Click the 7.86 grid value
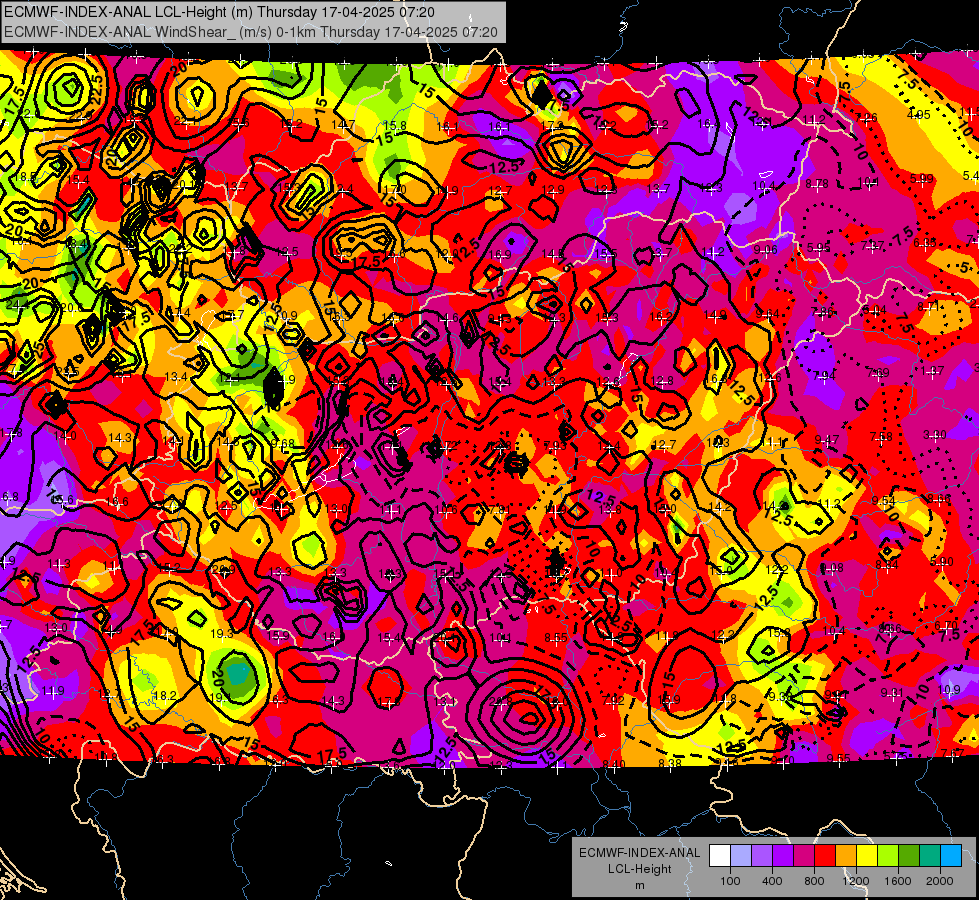The width and height of the screenshot is (979, 900). tap(822, 311)
